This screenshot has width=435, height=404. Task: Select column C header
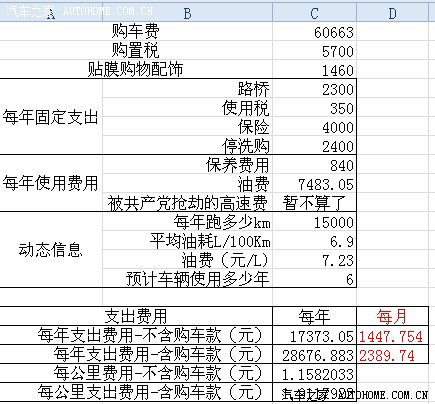[x=314, y=13]
